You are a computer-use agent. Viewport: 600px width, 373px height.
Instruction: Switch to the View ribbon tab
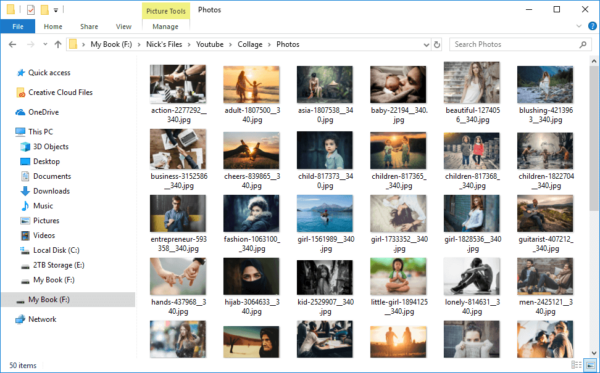click(124, 26)
